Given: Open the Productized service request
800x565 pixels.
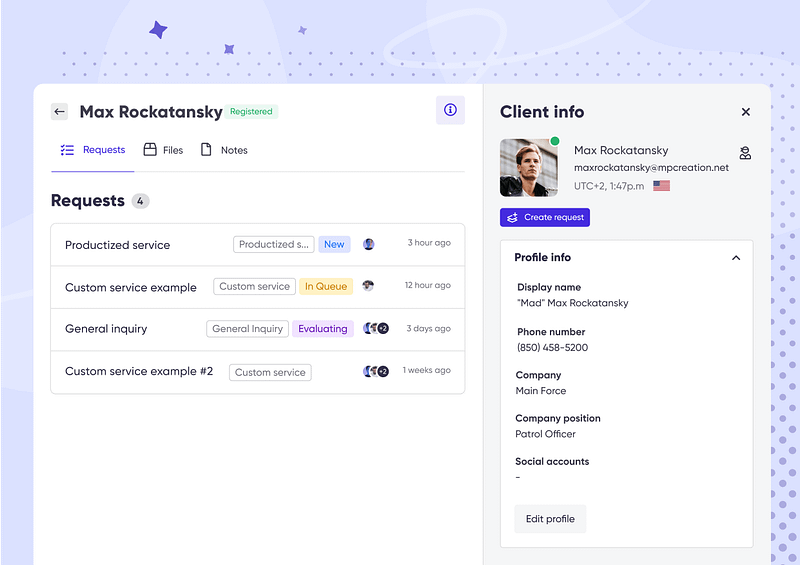Looking at the screenshot, I should click(258, 245).
